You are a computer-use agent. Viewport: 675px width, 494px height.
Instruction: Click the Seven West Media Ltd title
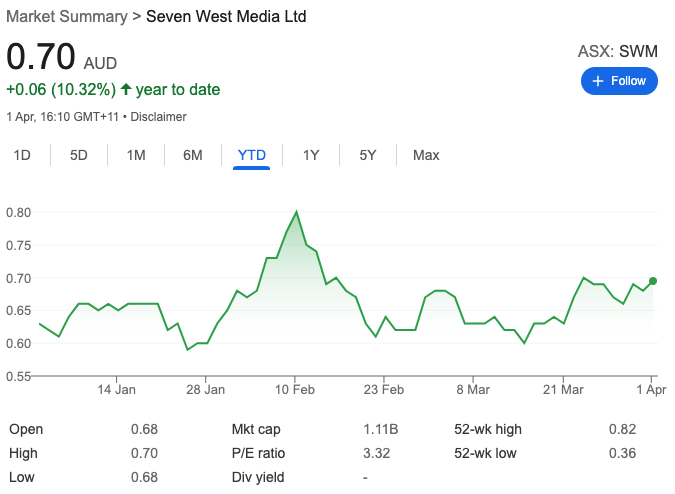point(226,17)
